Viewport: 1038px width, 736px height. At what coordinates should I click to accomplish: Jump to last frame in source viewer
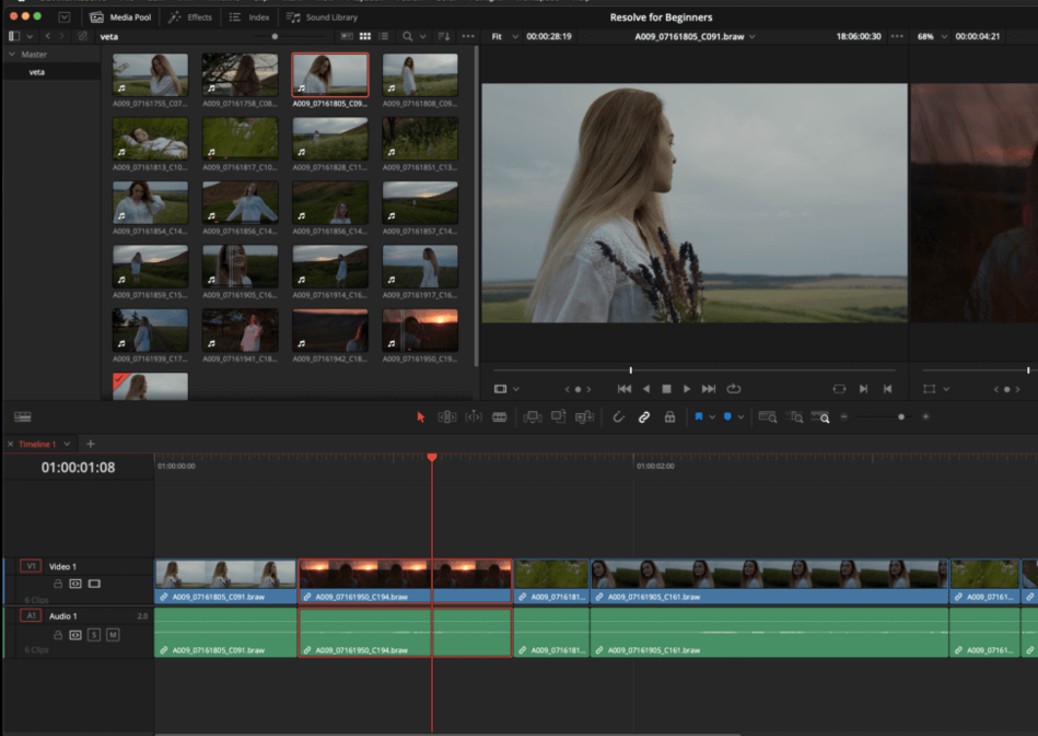point(708,389)
